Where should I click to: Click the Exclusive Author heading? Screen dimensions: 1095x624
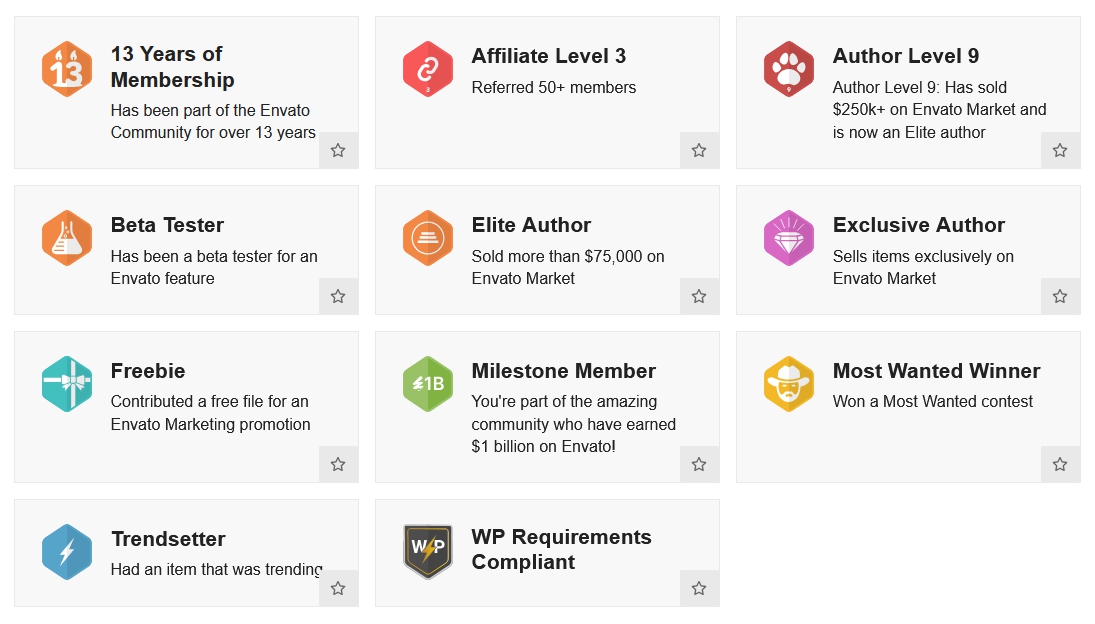[x=918, y=225]
